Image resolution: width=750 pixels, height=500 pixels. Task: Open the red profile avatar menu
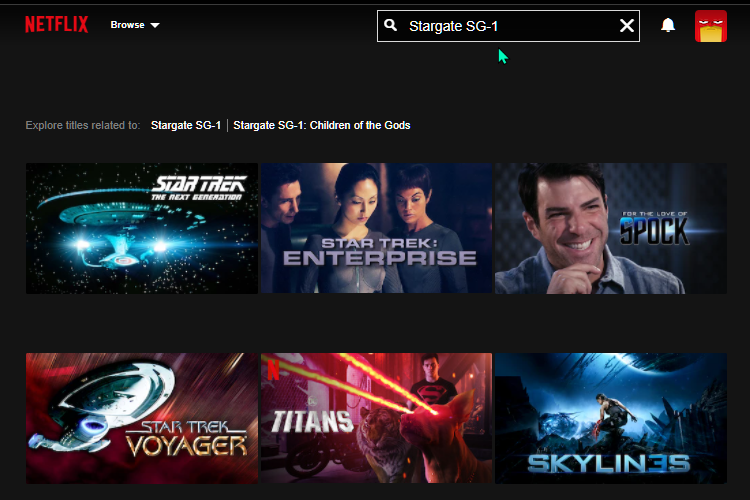[x=711, y=26]
